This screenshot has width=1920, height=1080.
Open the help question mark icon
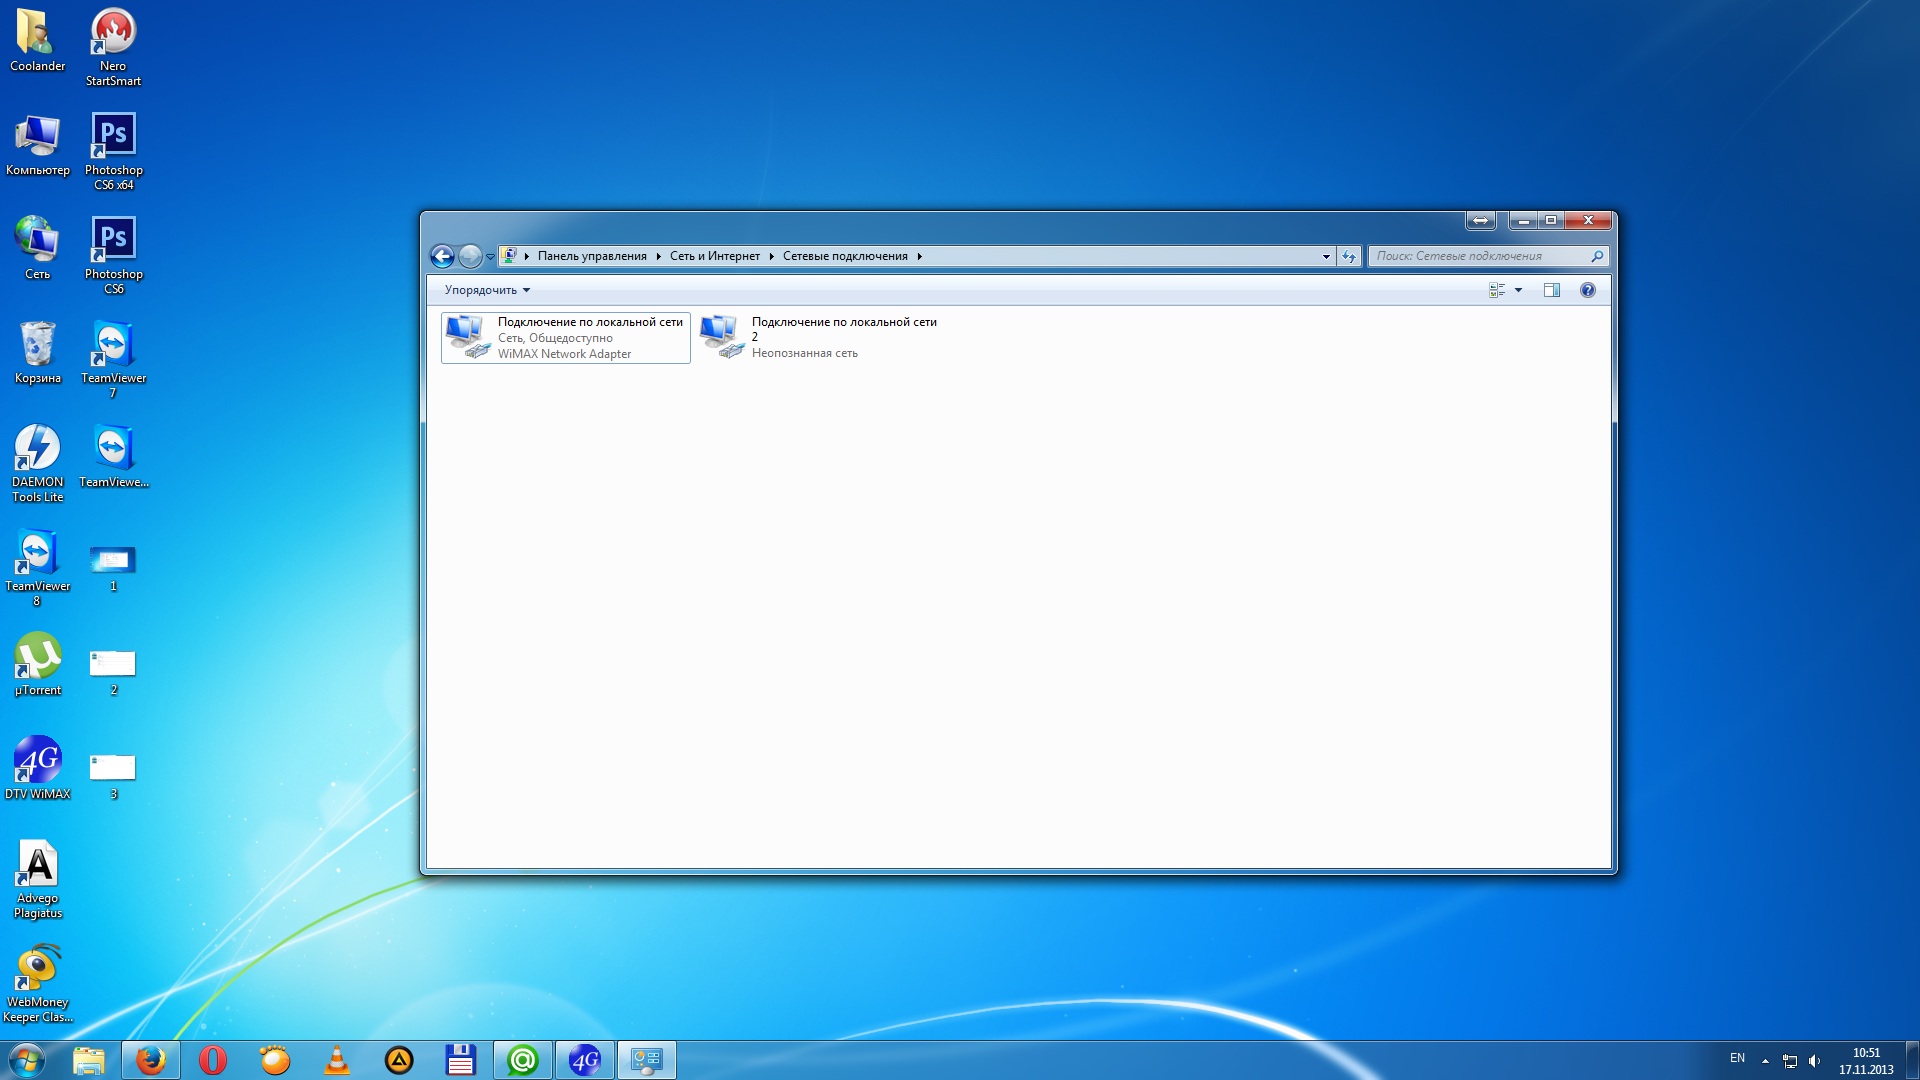tap(1587, 290)
